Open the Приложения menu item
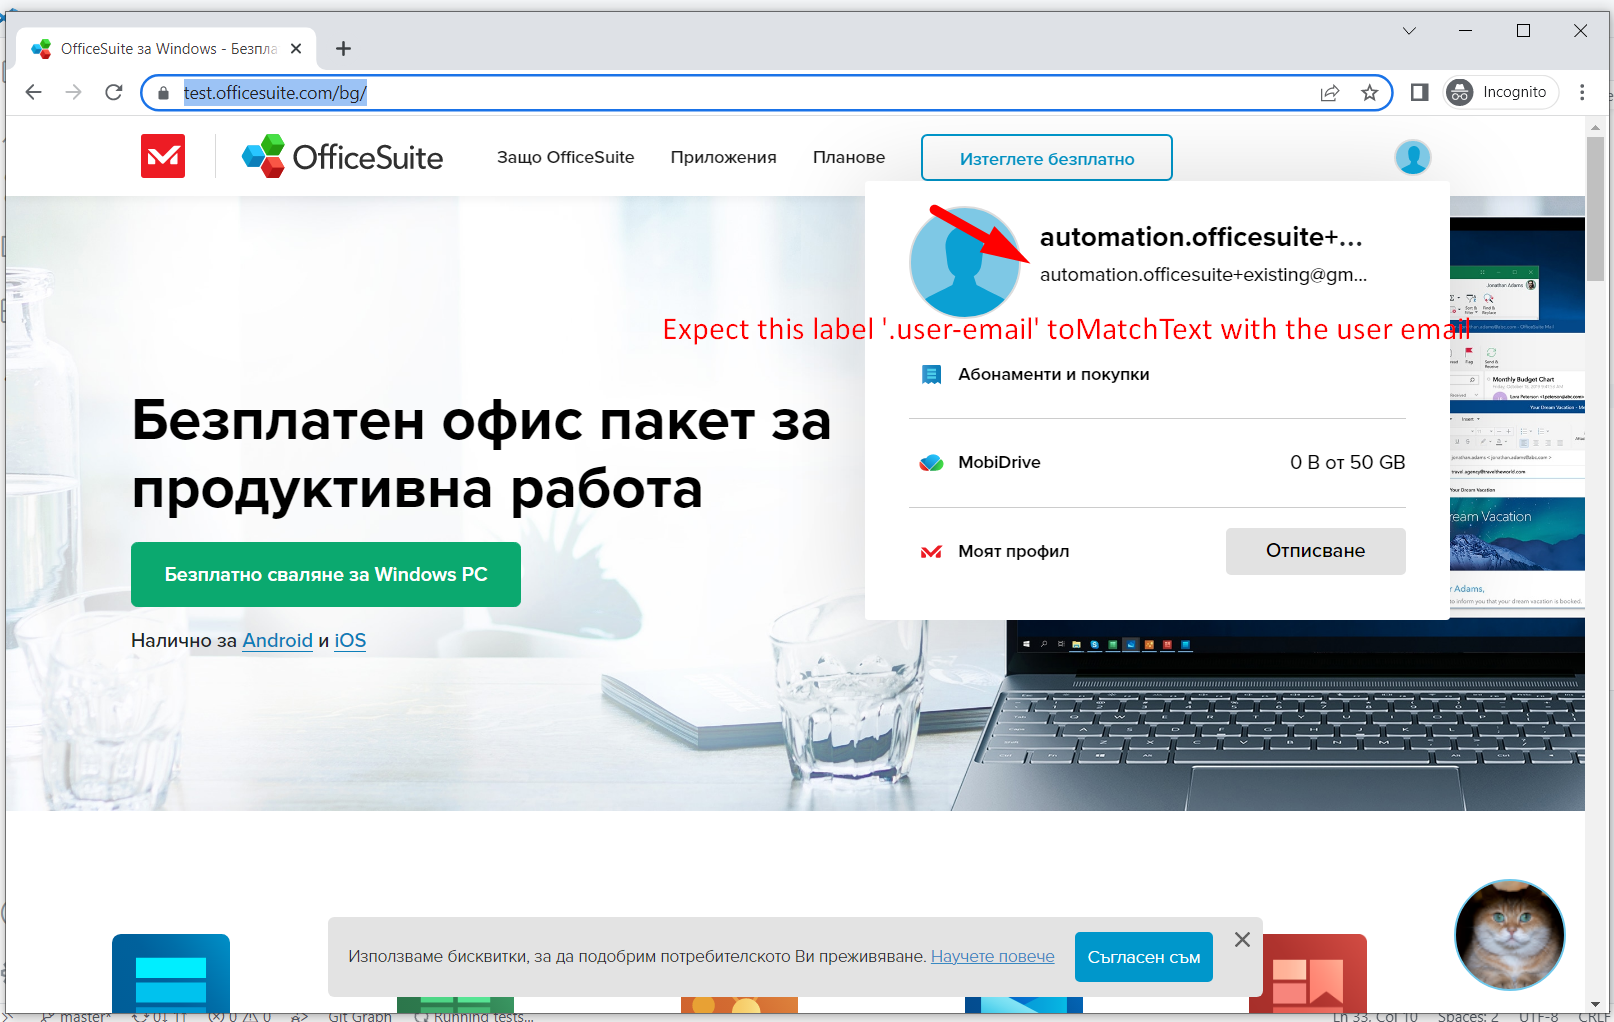This screenshot has height=1022, width=1614. coord(723,157)
